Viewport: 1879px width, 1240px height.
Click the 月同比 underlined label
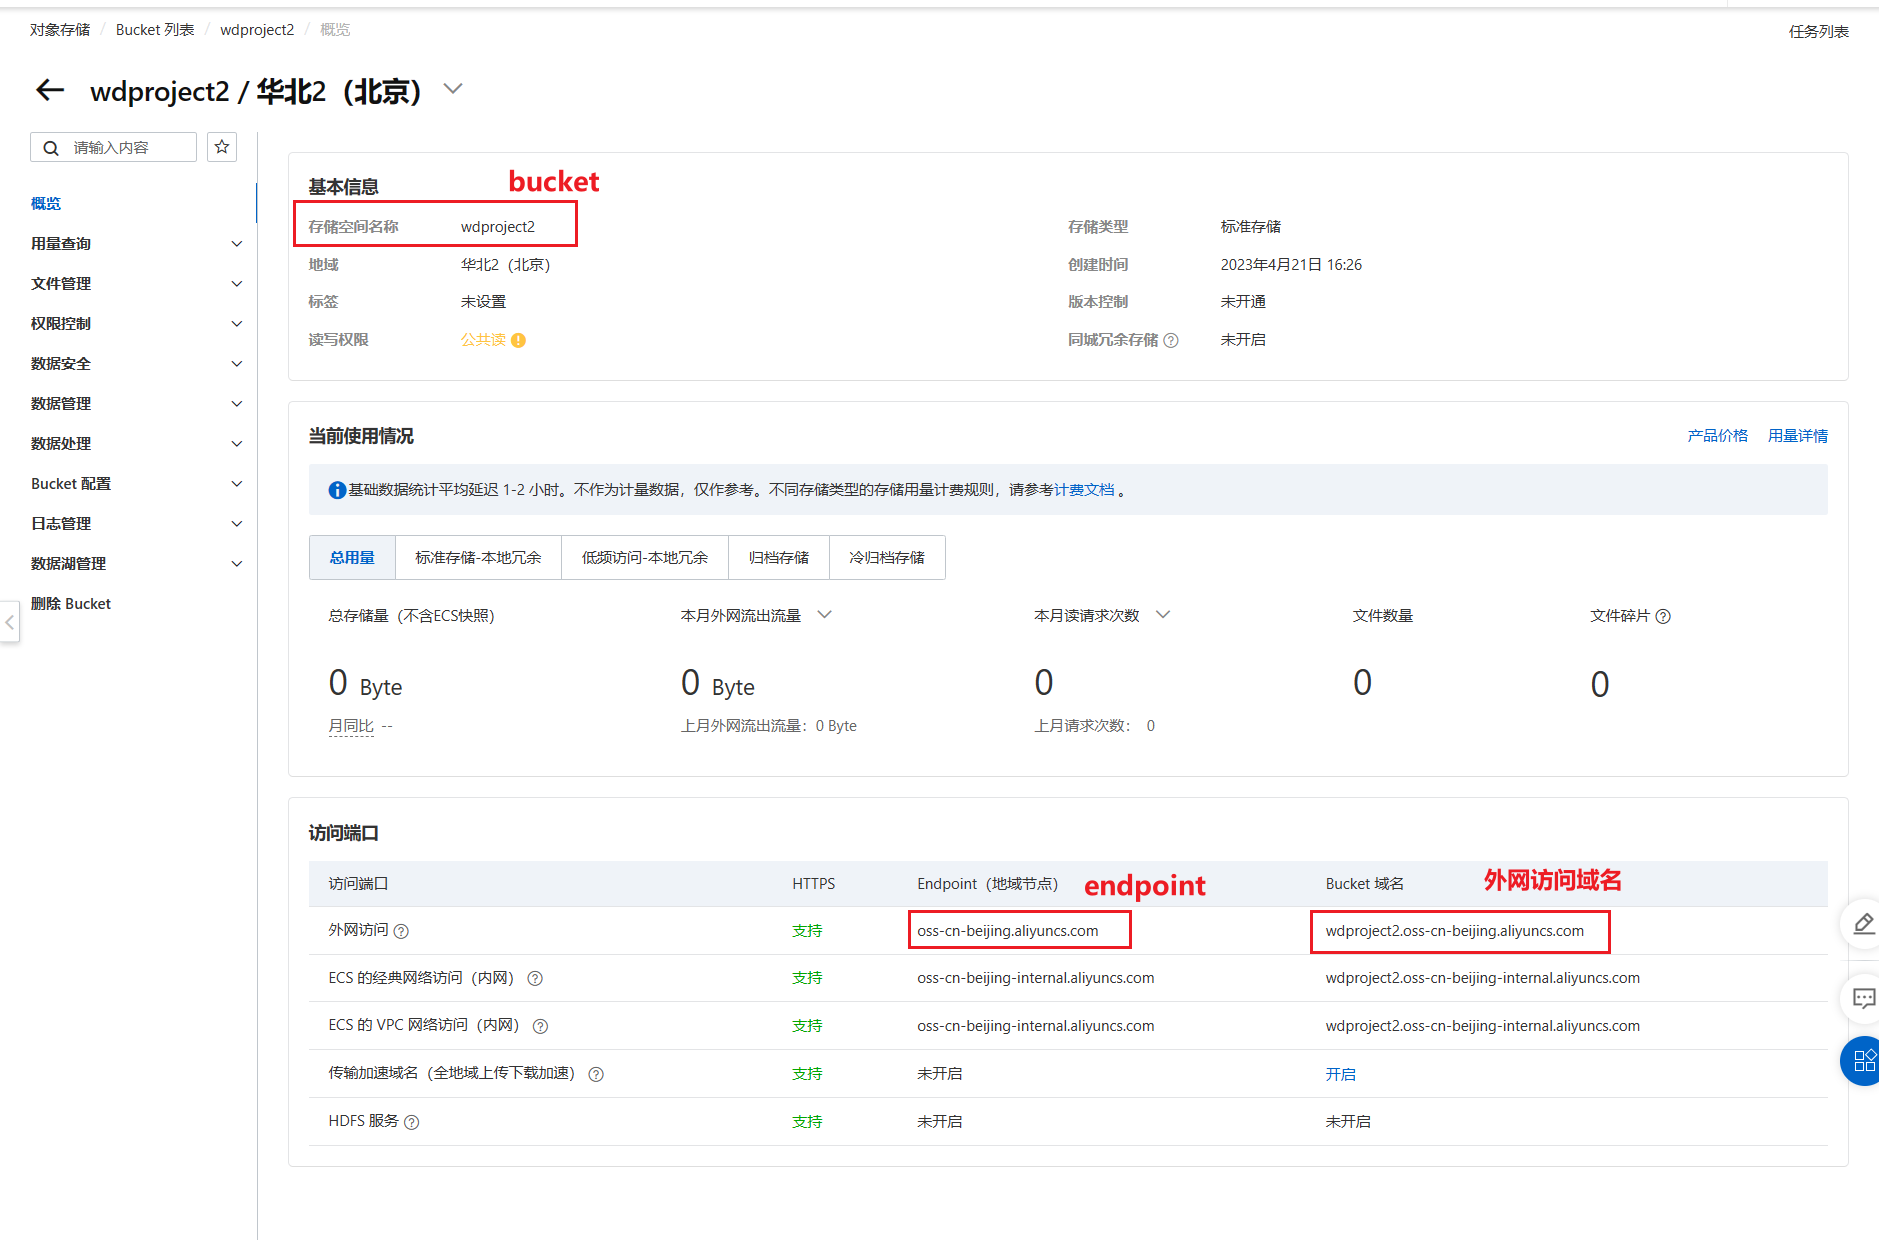pos(351,726)
